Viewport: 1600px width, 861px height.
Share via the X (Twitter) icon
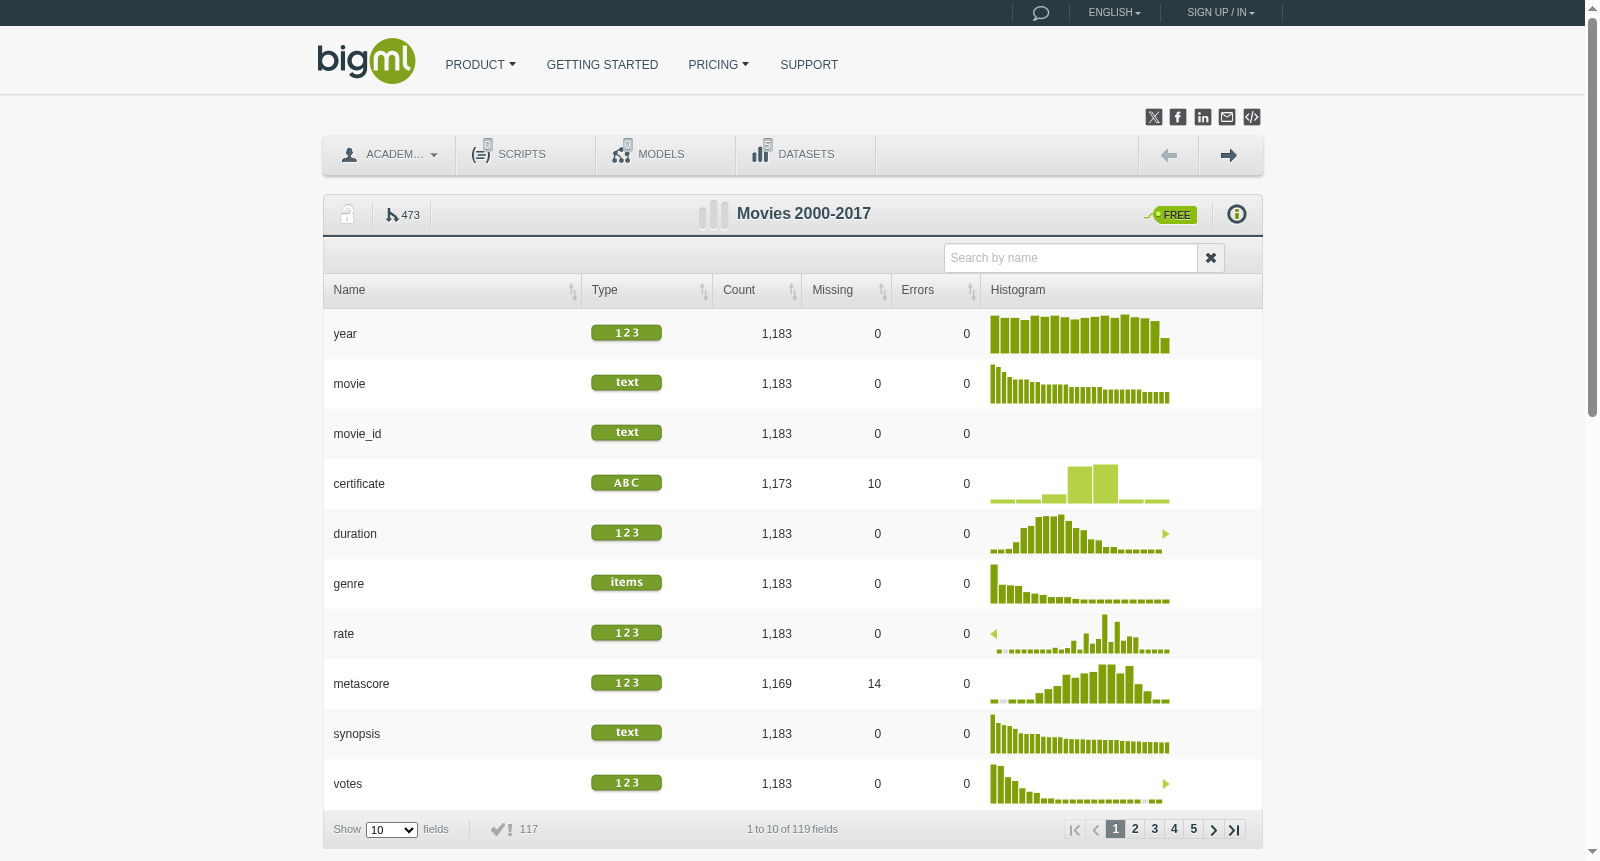1154,117
